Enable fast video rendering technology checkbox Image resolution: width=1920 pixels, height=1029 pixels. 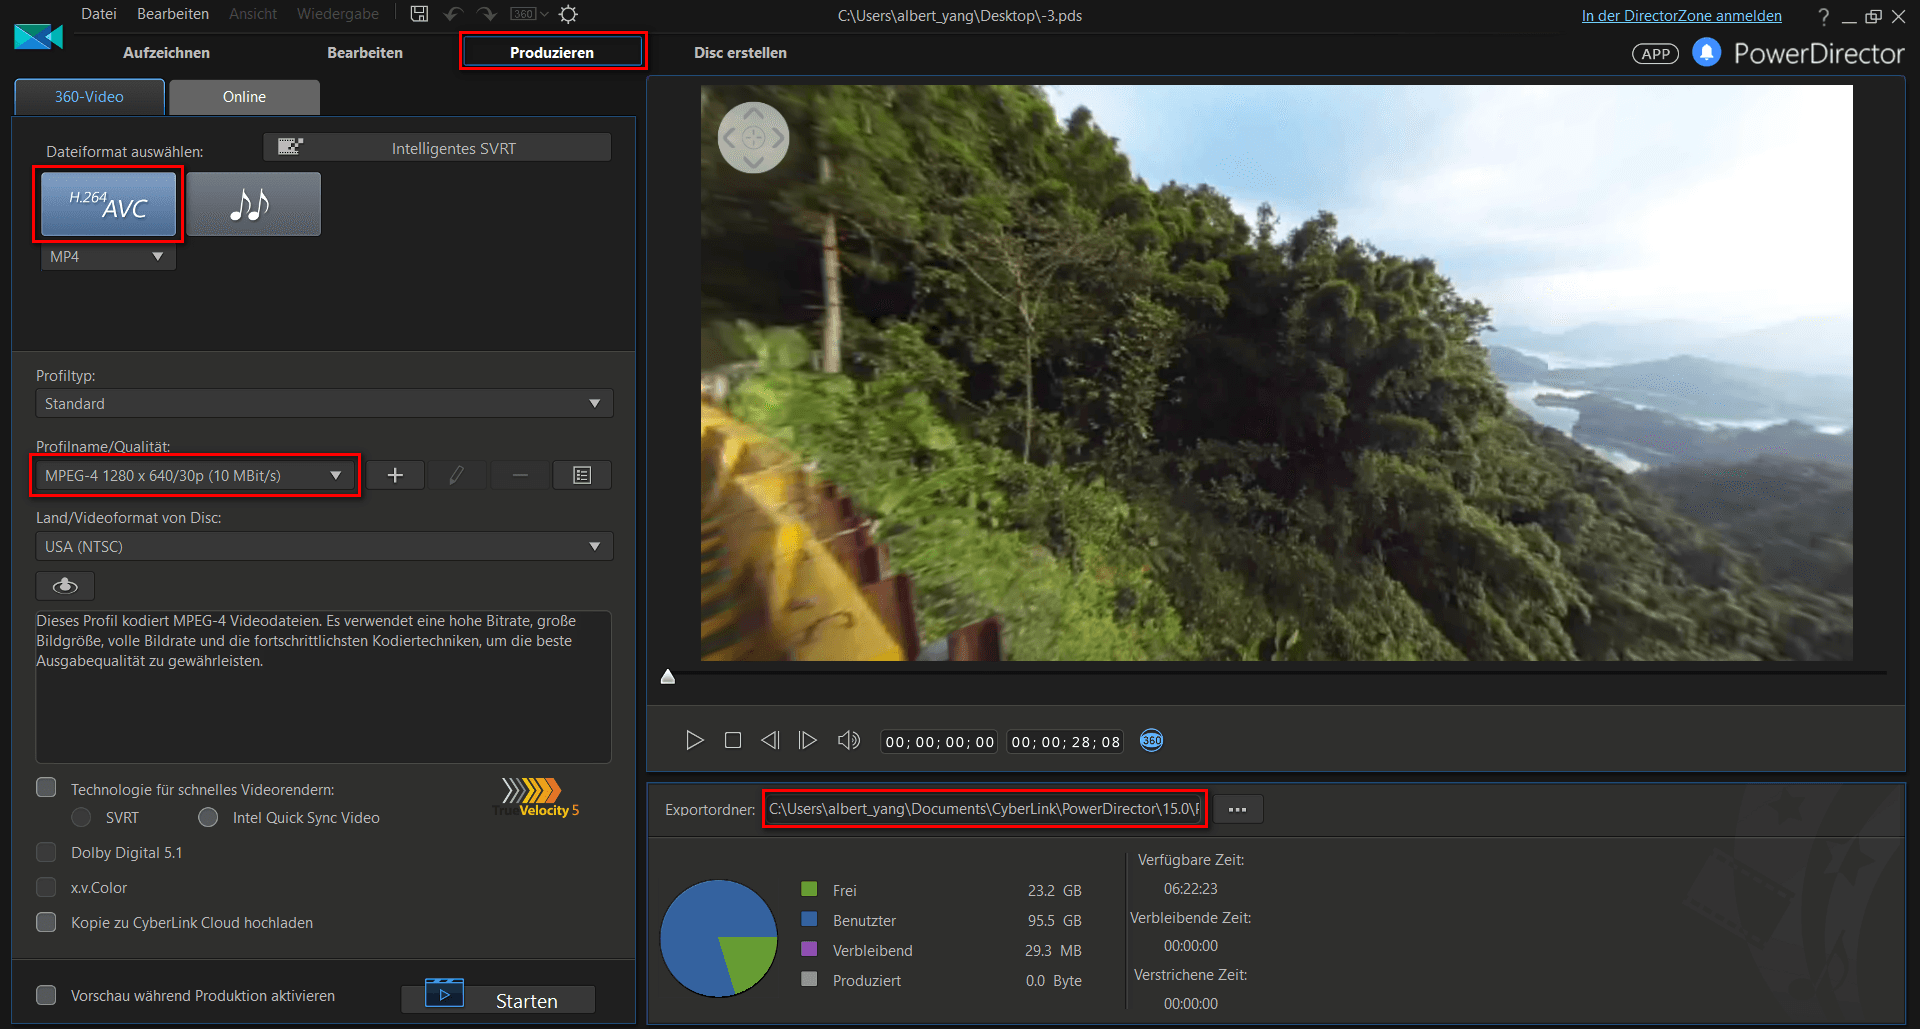[x=46, y=788]
